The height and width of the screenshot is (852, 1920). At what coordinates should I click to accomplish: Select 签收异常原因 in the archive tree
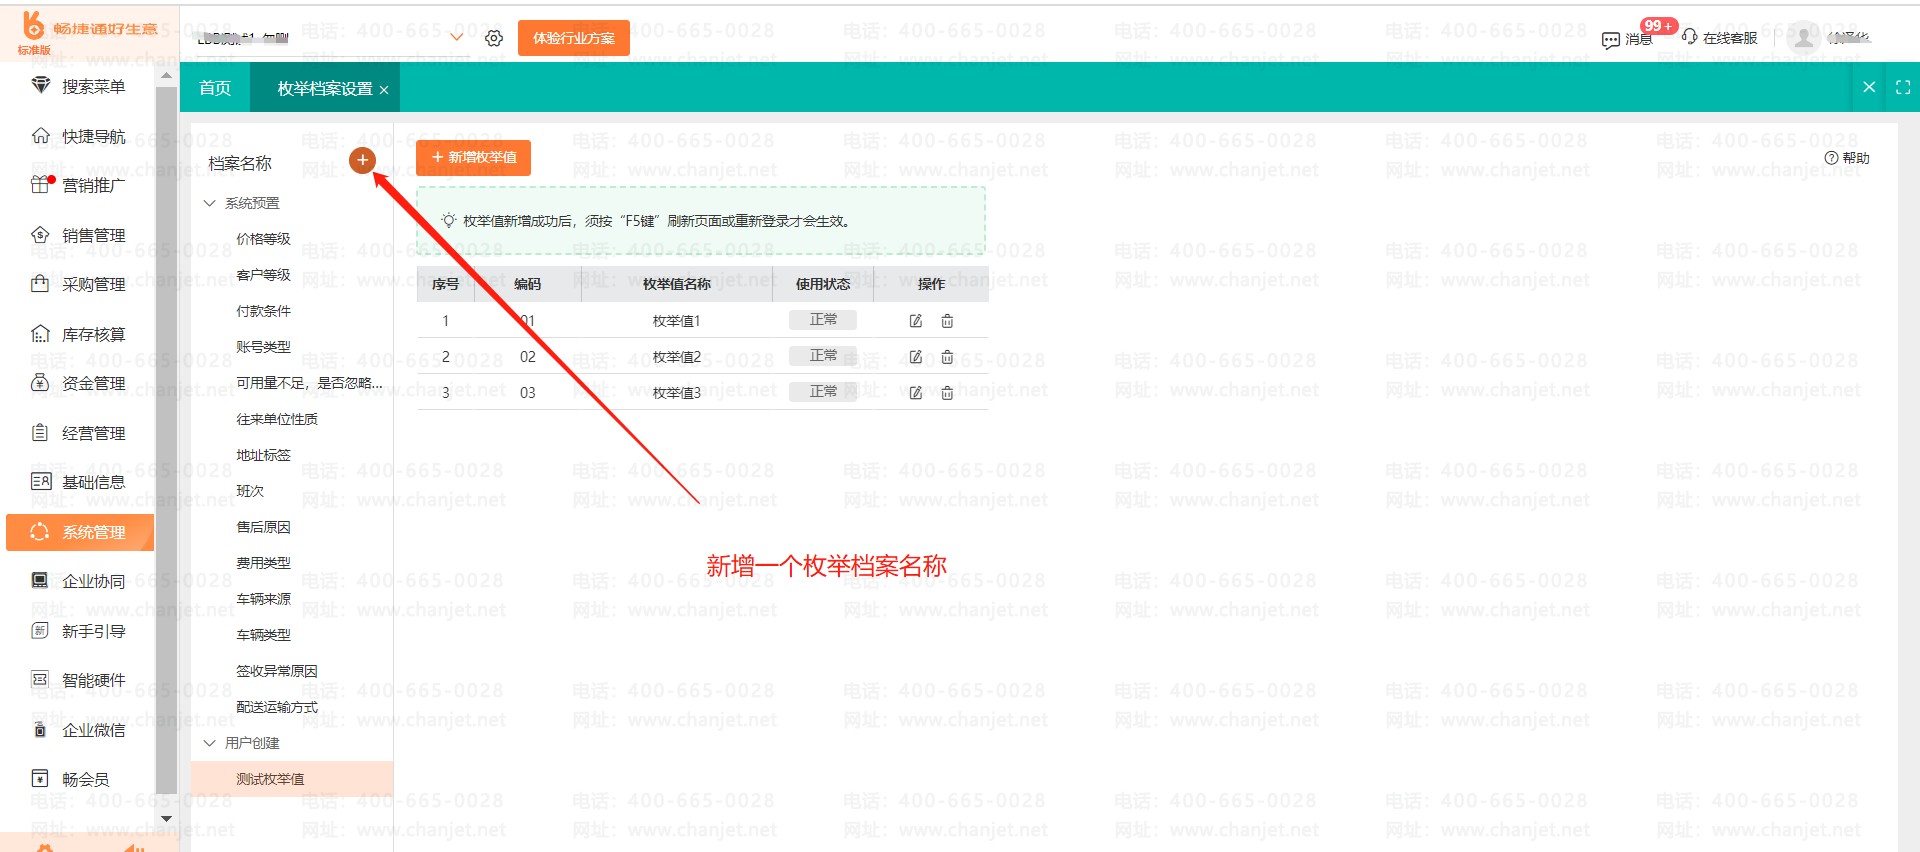(x=277, y=671)
